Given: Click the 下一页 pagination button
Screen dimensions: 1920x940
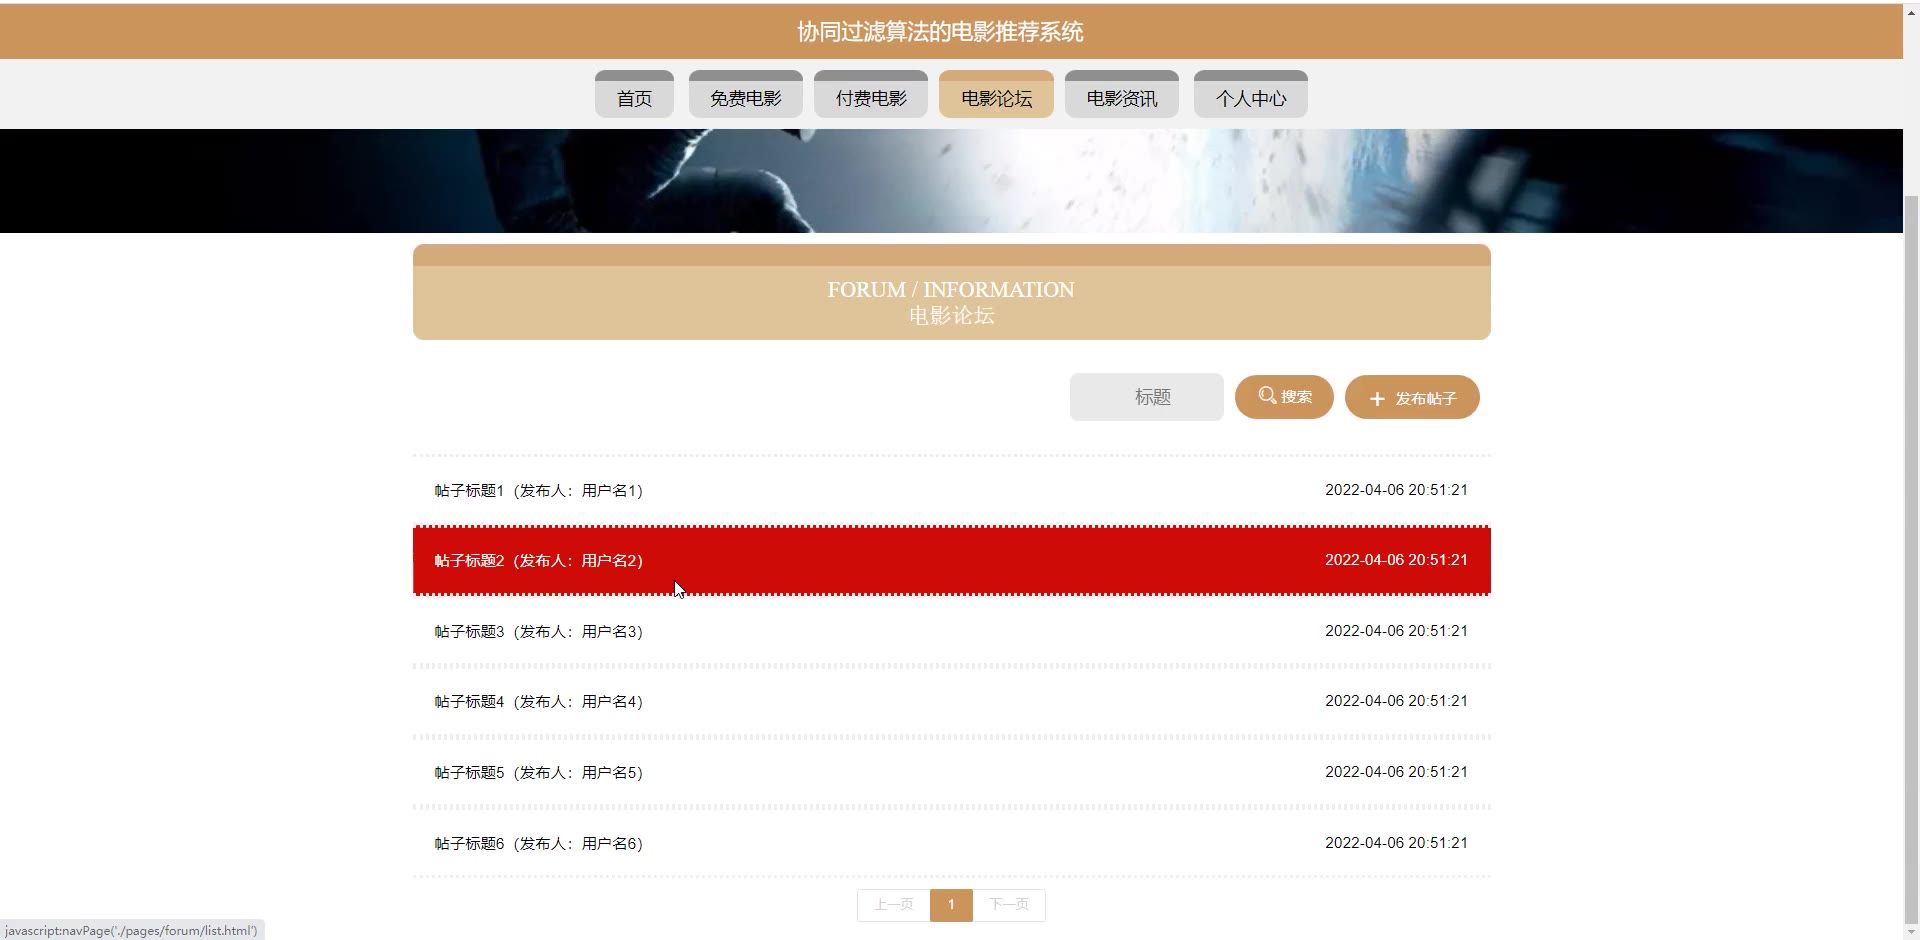Looking at the screenshot, I should click(x=1009, y=905).
